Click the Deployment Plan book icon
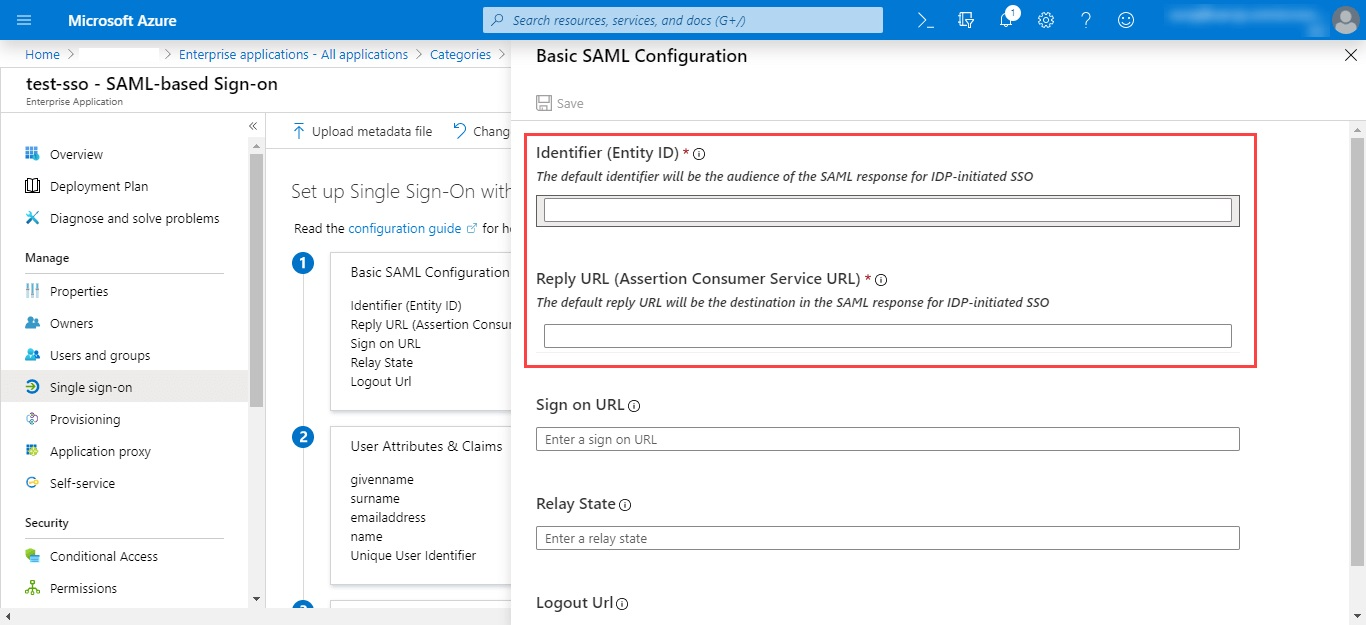Viewport: 1366px width, 625px height. pos(32,186)
